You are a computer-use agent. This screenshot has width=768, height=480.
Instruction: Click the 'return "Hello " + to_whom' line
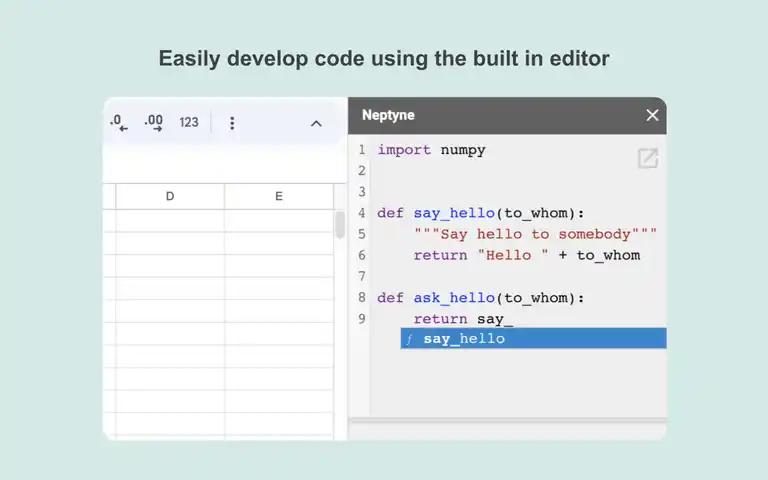click(x=527, y=255)
